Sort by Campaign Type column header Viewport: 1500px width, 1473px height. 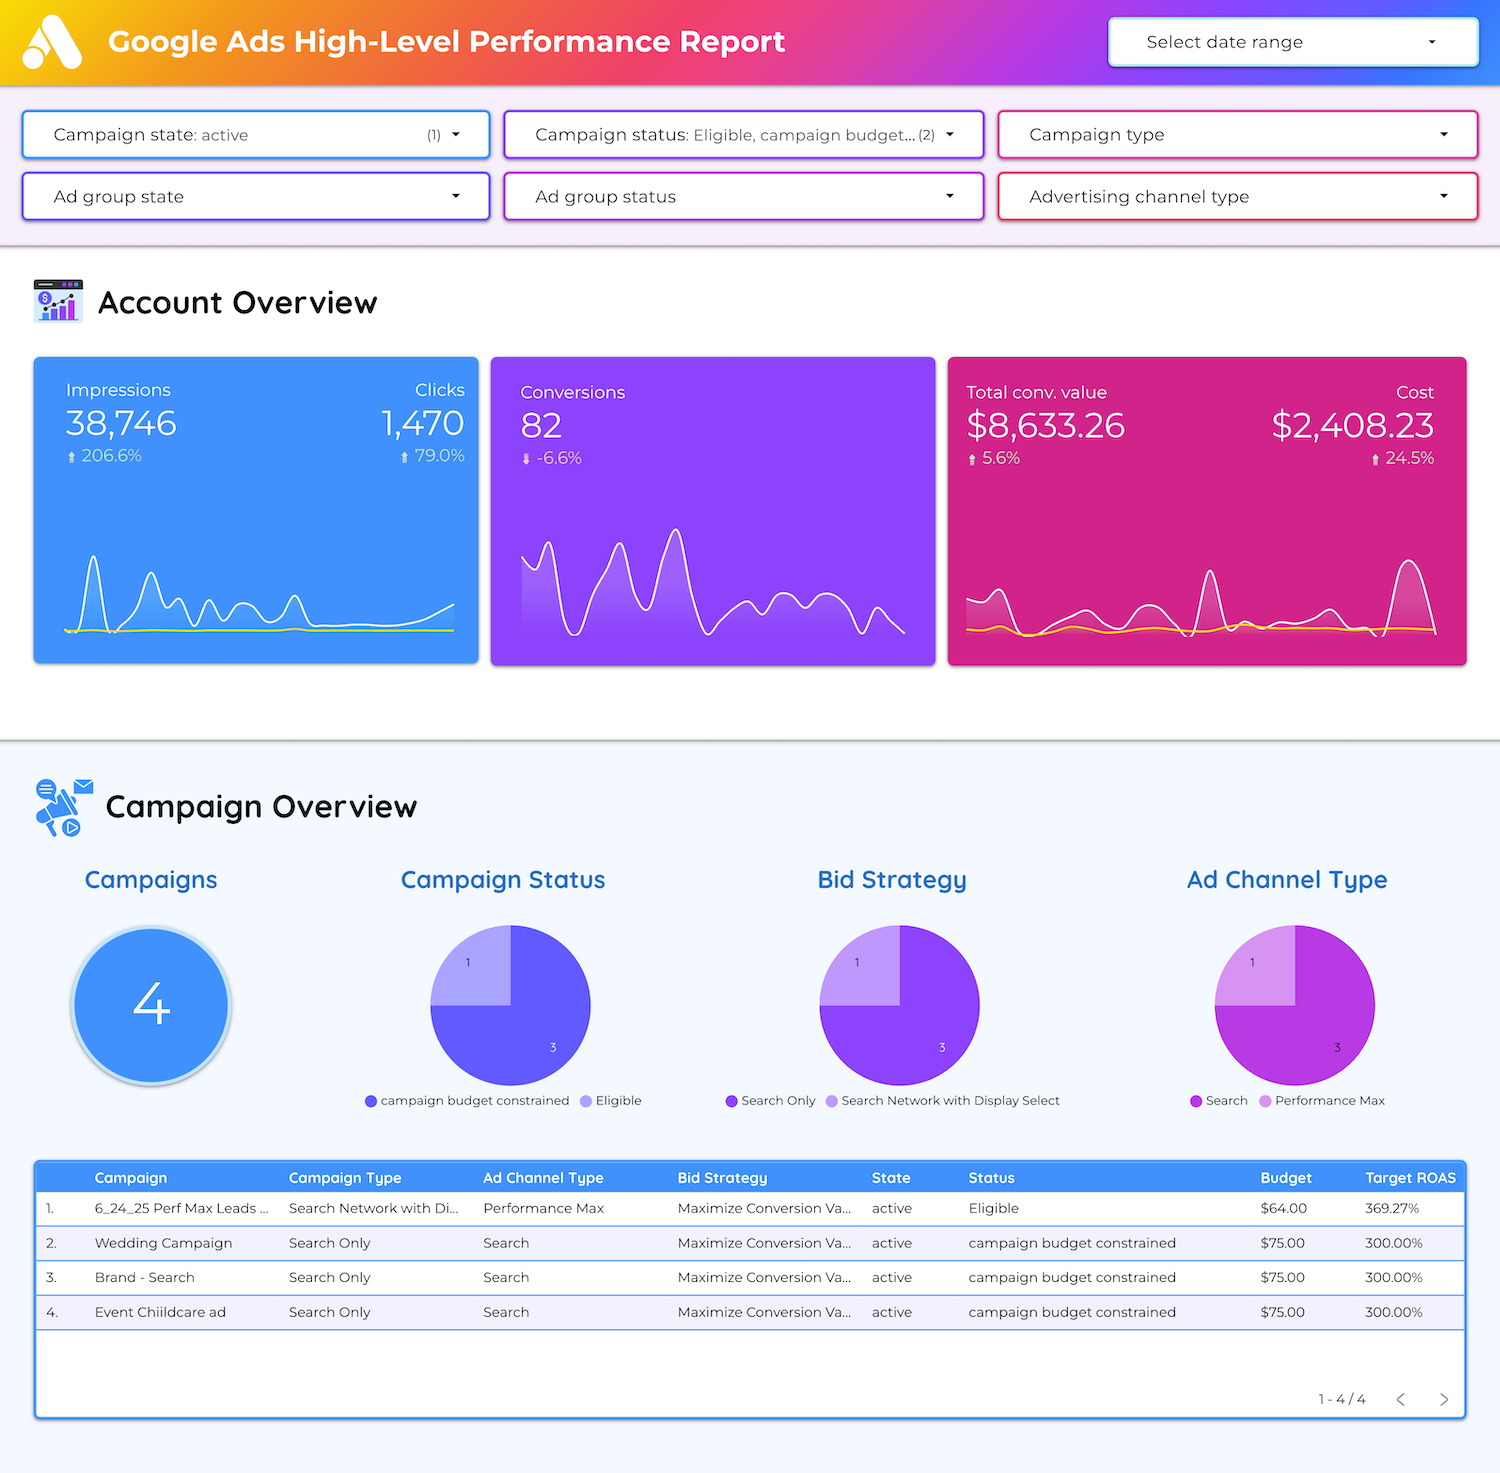(345, 1178)
